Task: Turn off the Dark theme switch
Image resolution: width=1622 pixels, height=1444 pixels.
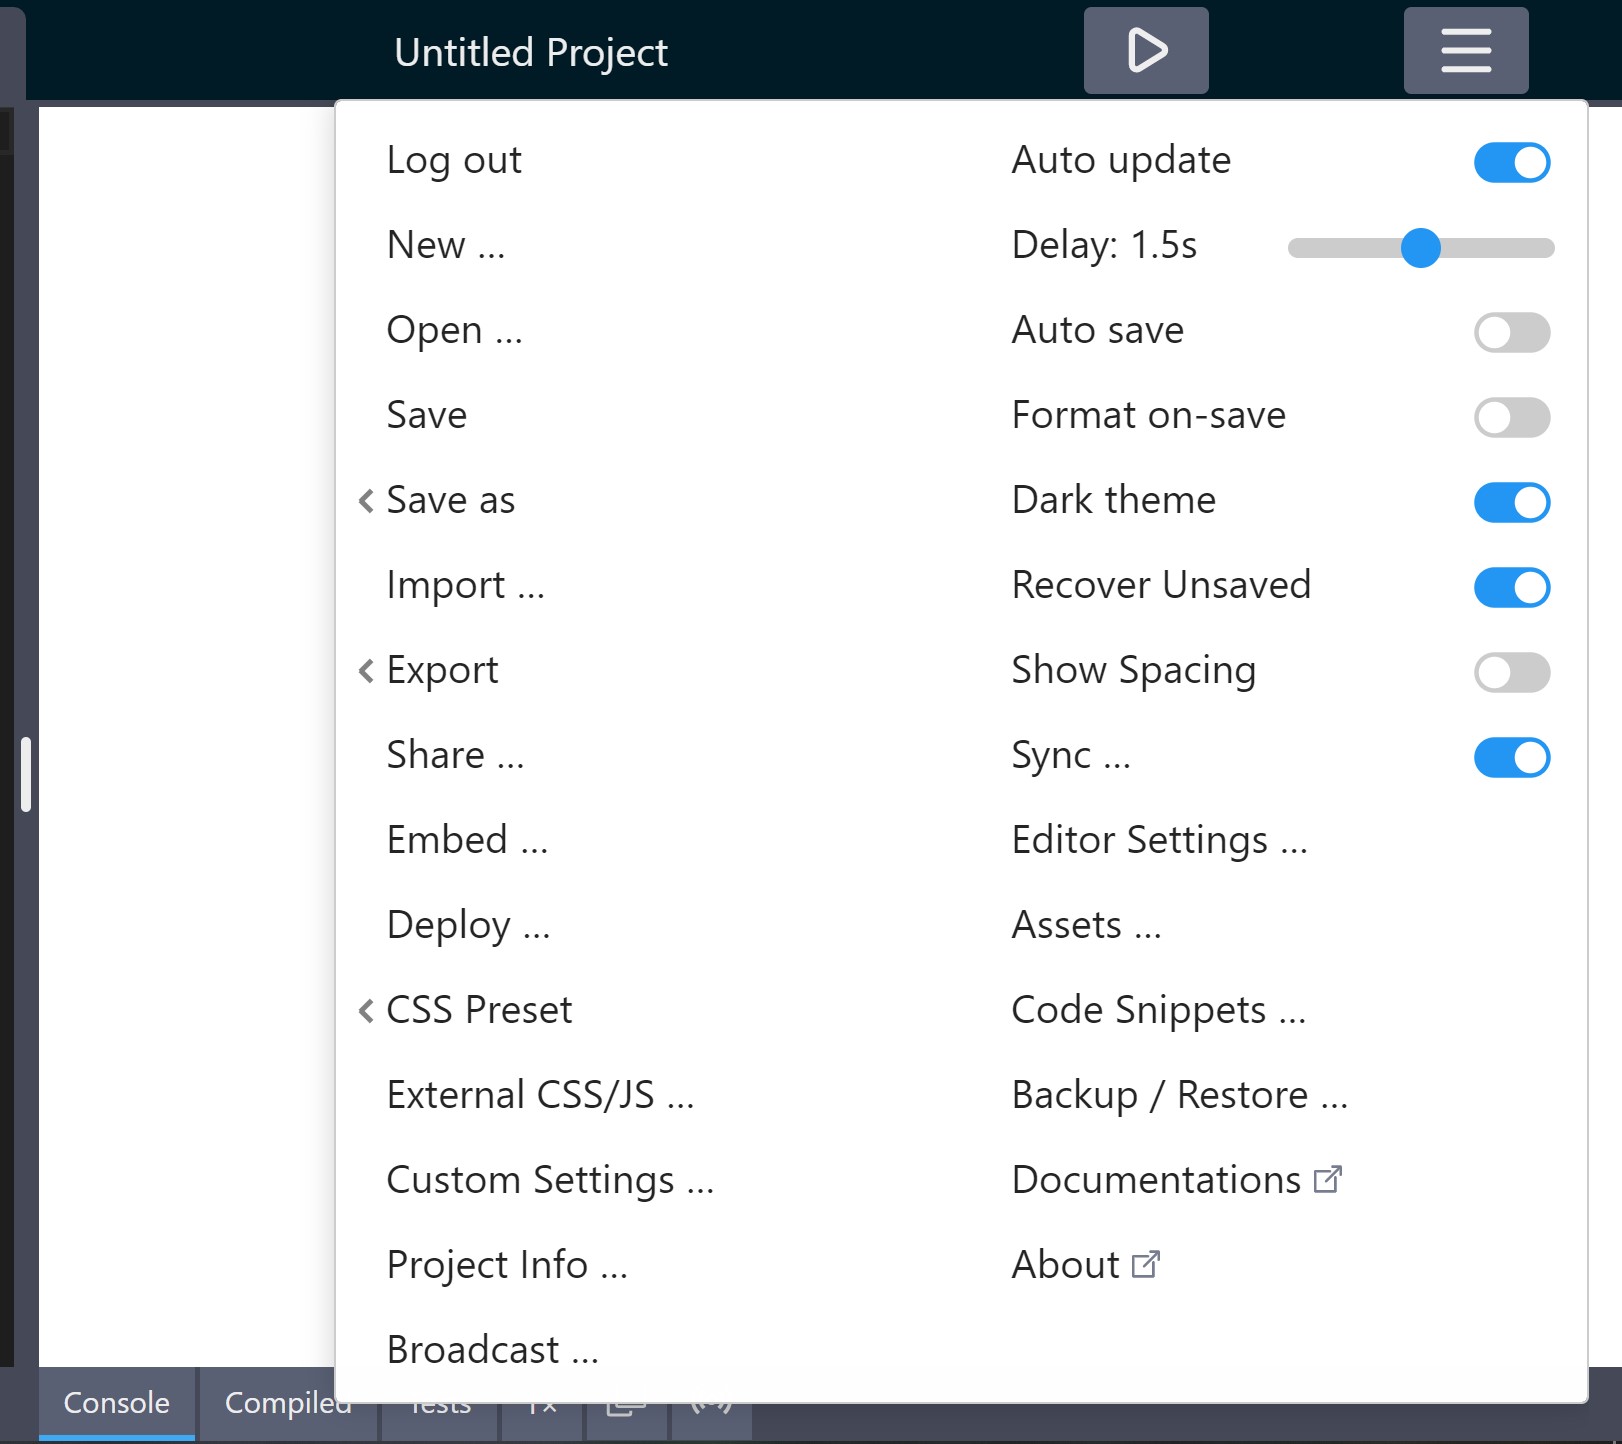Action: pyautogui.click(x=1511, y=502)
